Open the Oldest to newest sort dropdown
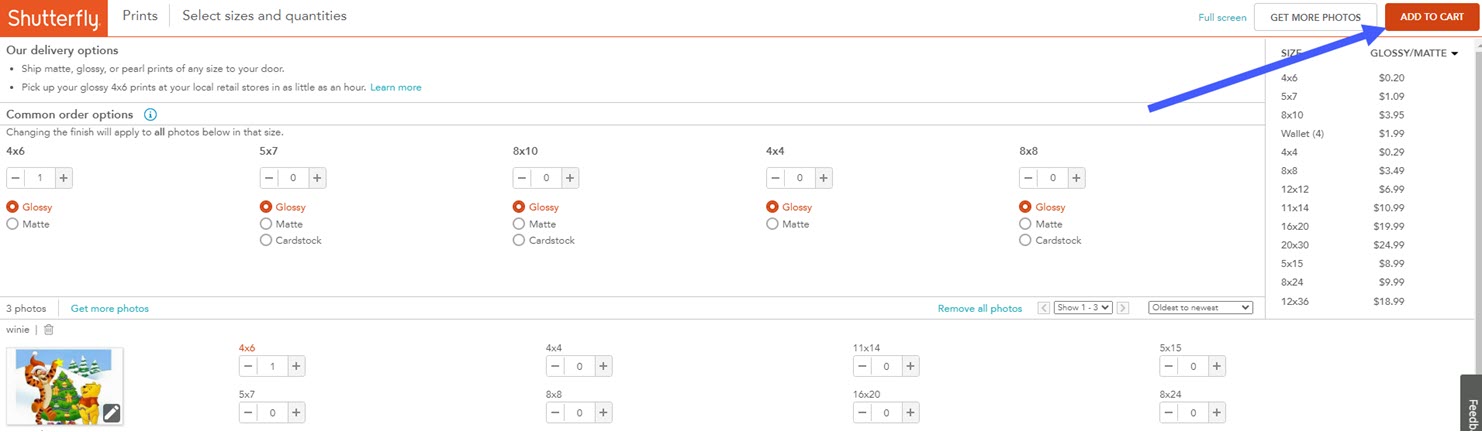The image size is (1482, 432). pyautogui.click(x=1200, y=308)
